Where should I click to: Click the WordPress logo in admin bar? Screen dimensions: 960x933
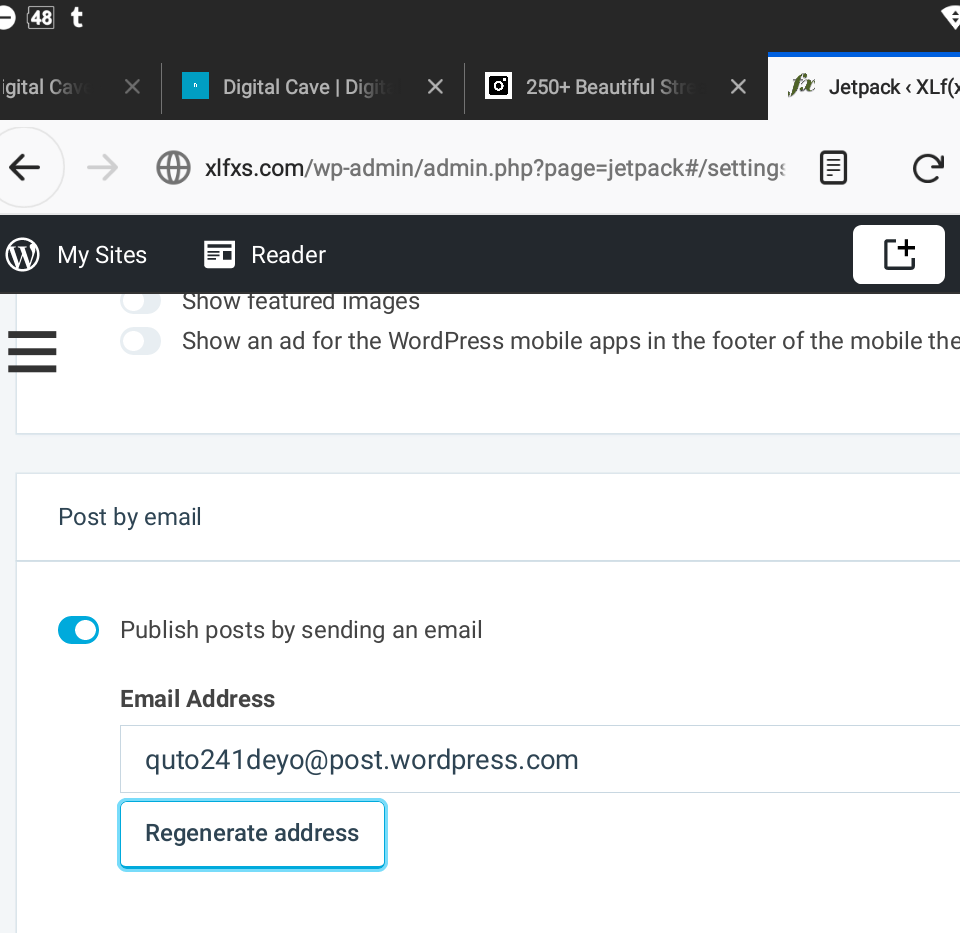[22, 255]
